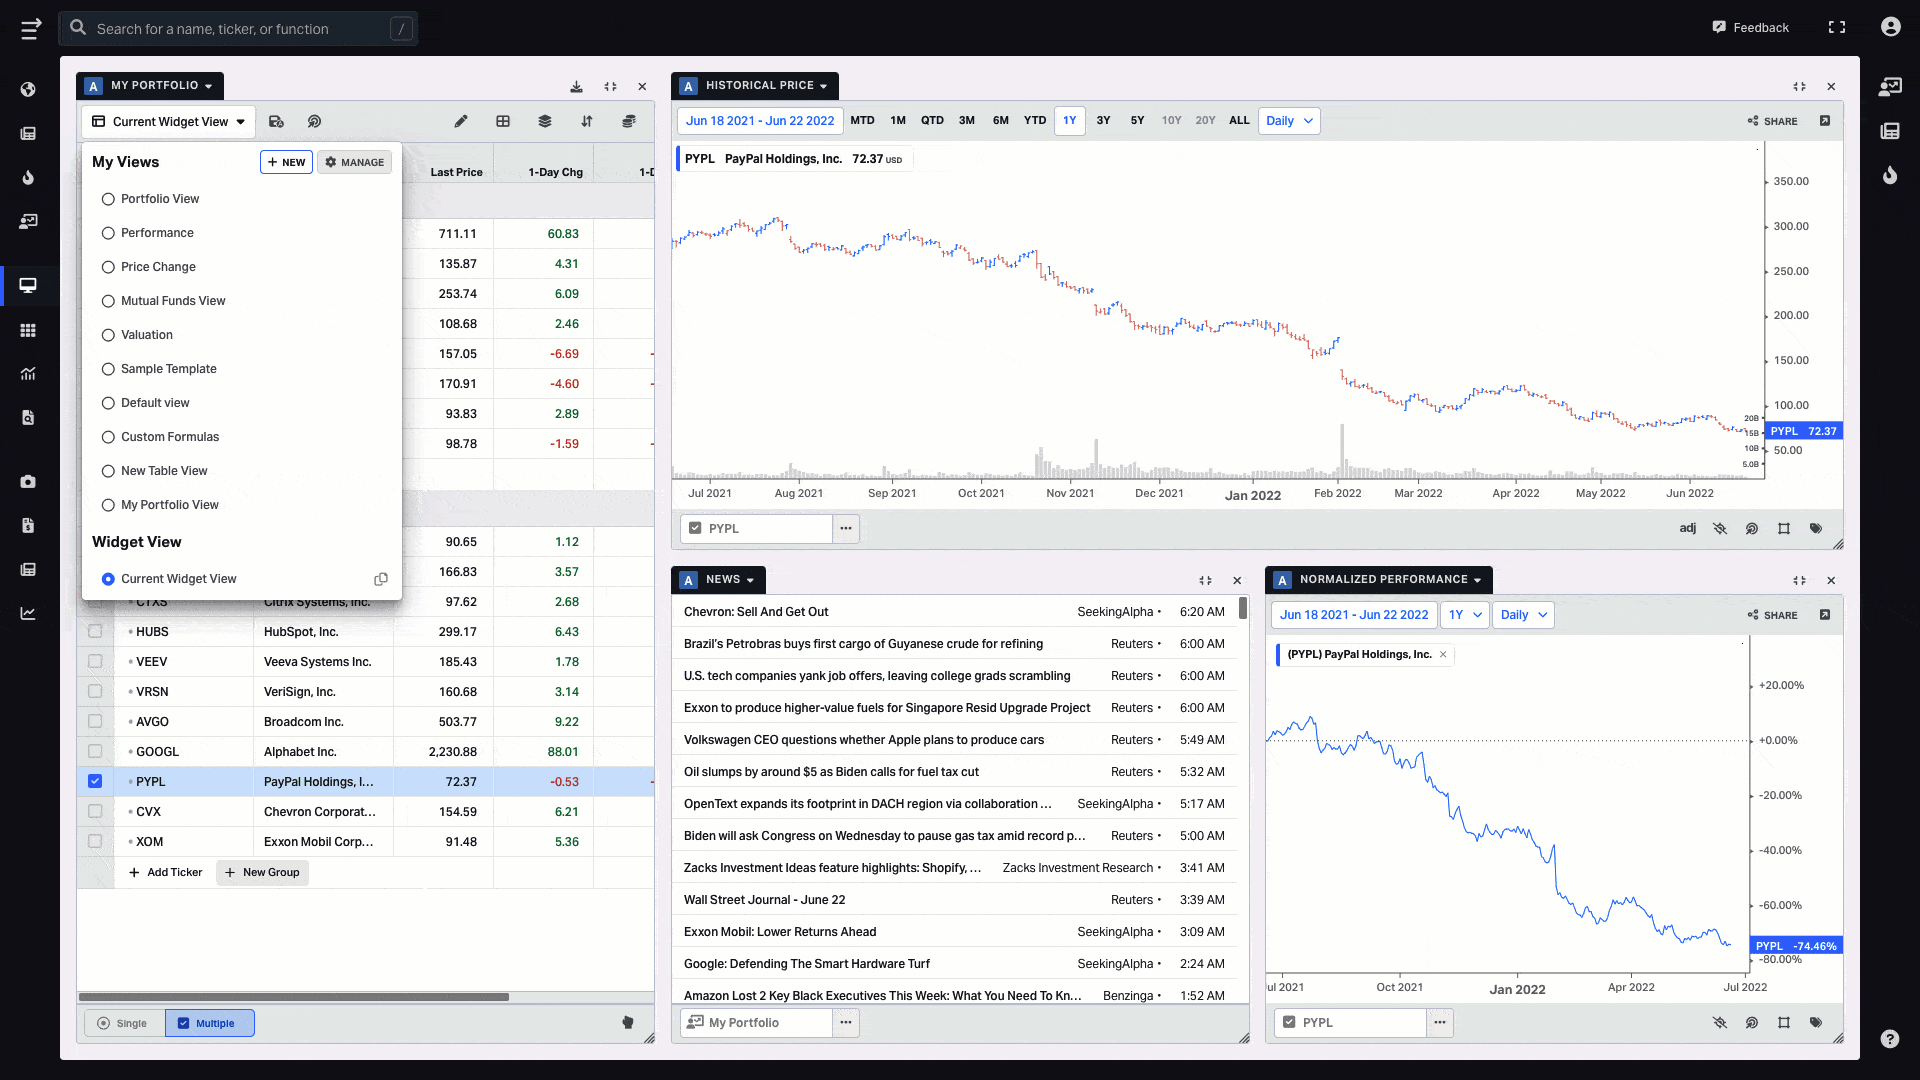Select the 6M range tab
Screen dimensions: 1920x1080
coord(1001,121)
